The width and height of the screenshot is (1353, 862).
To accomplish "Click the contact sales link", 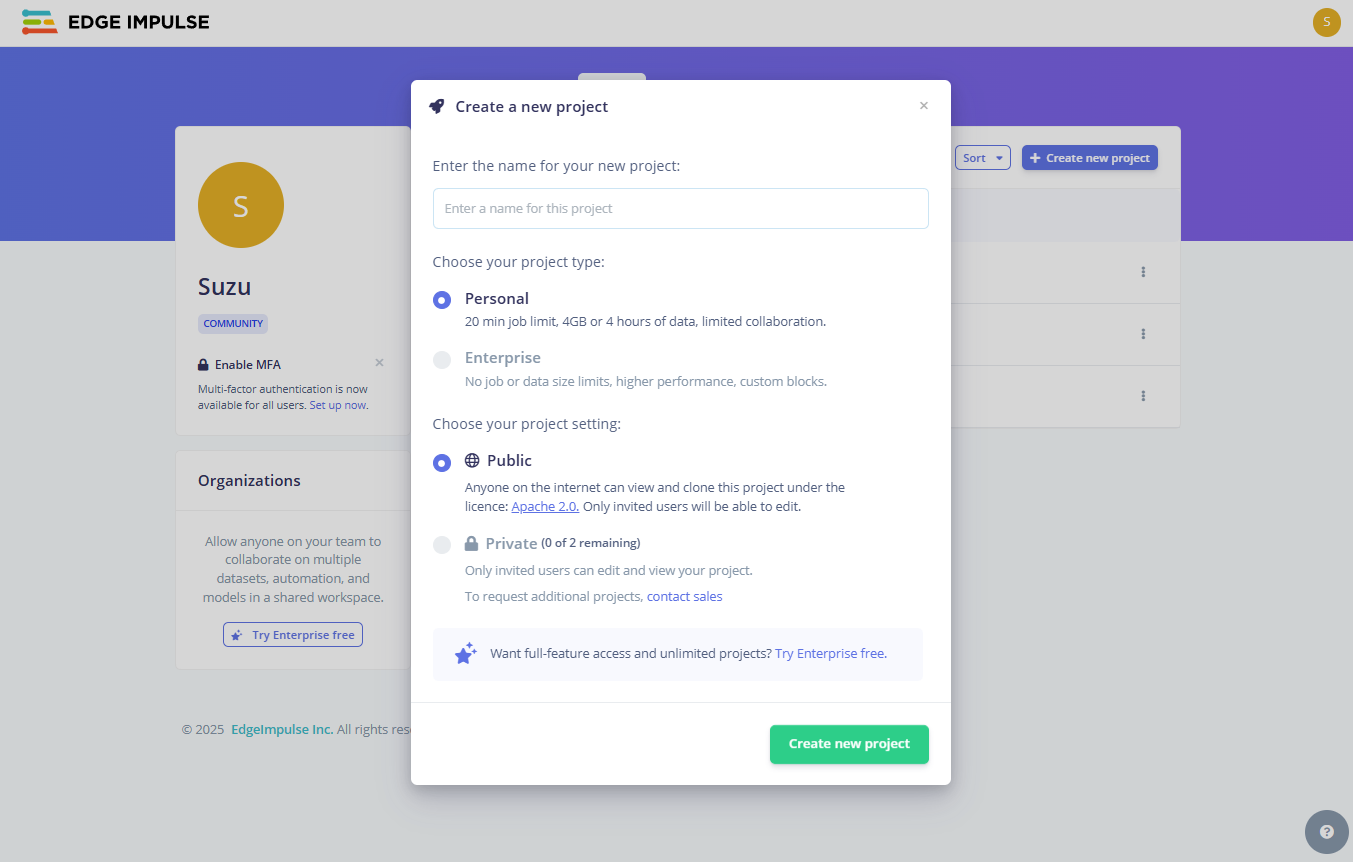I will pyautogui.click(x=684, y=597).
